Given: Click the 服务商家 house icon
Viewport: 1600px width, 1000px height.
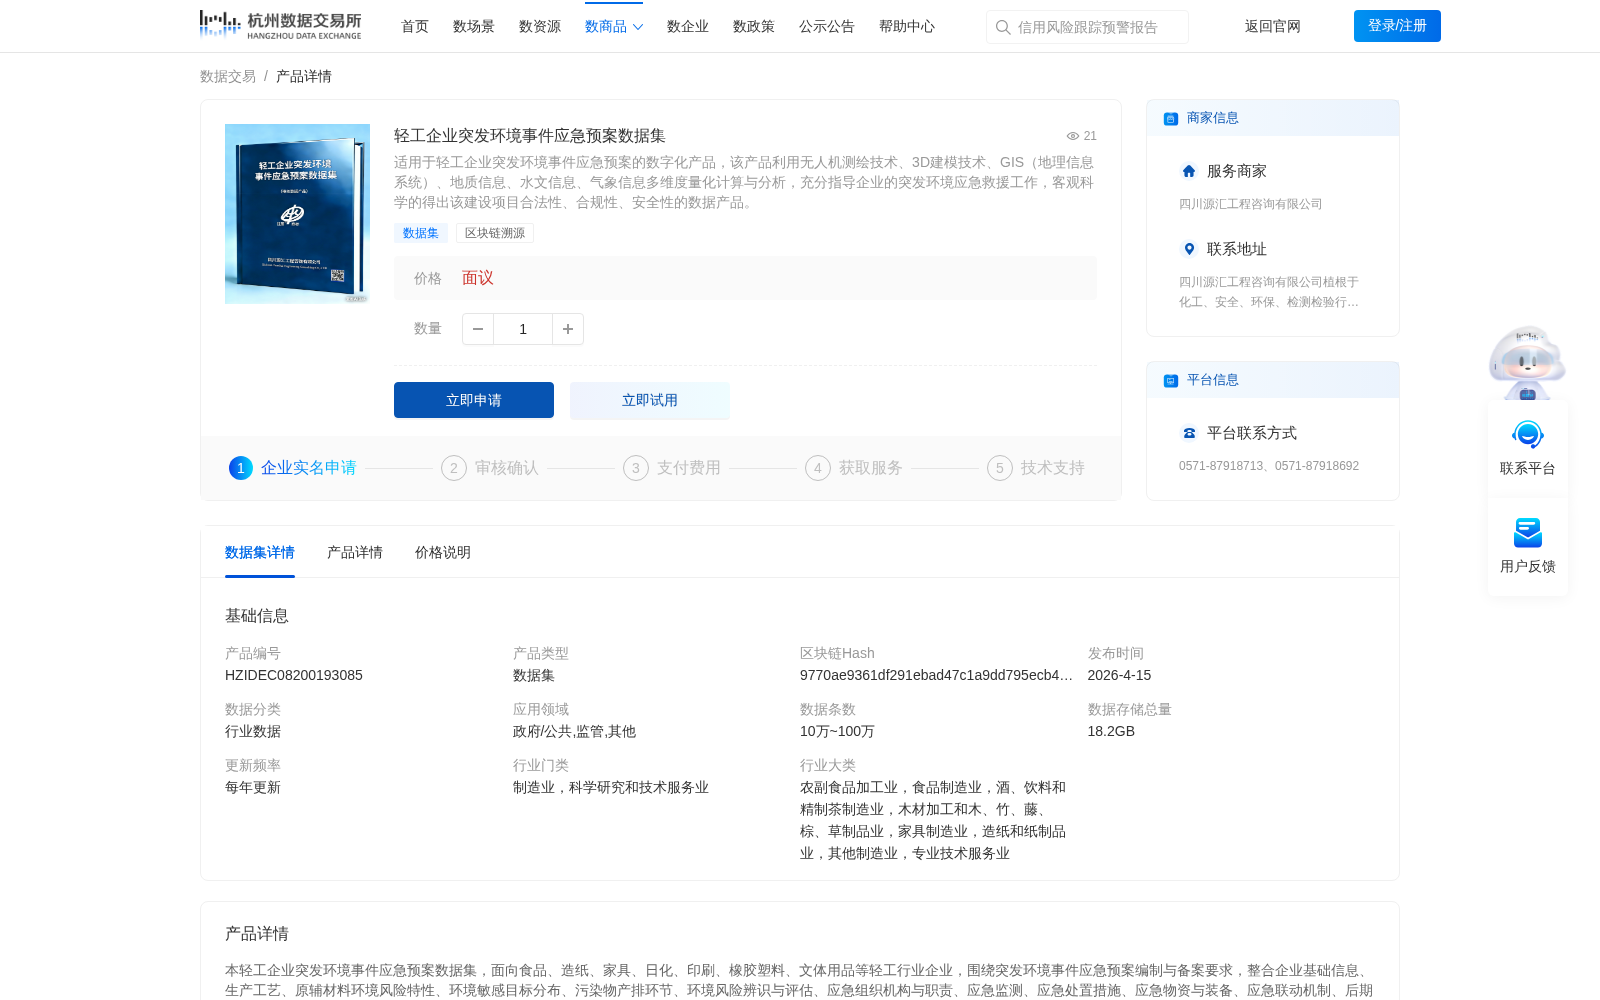Looking at the screenshot, I should [1189, 171].
